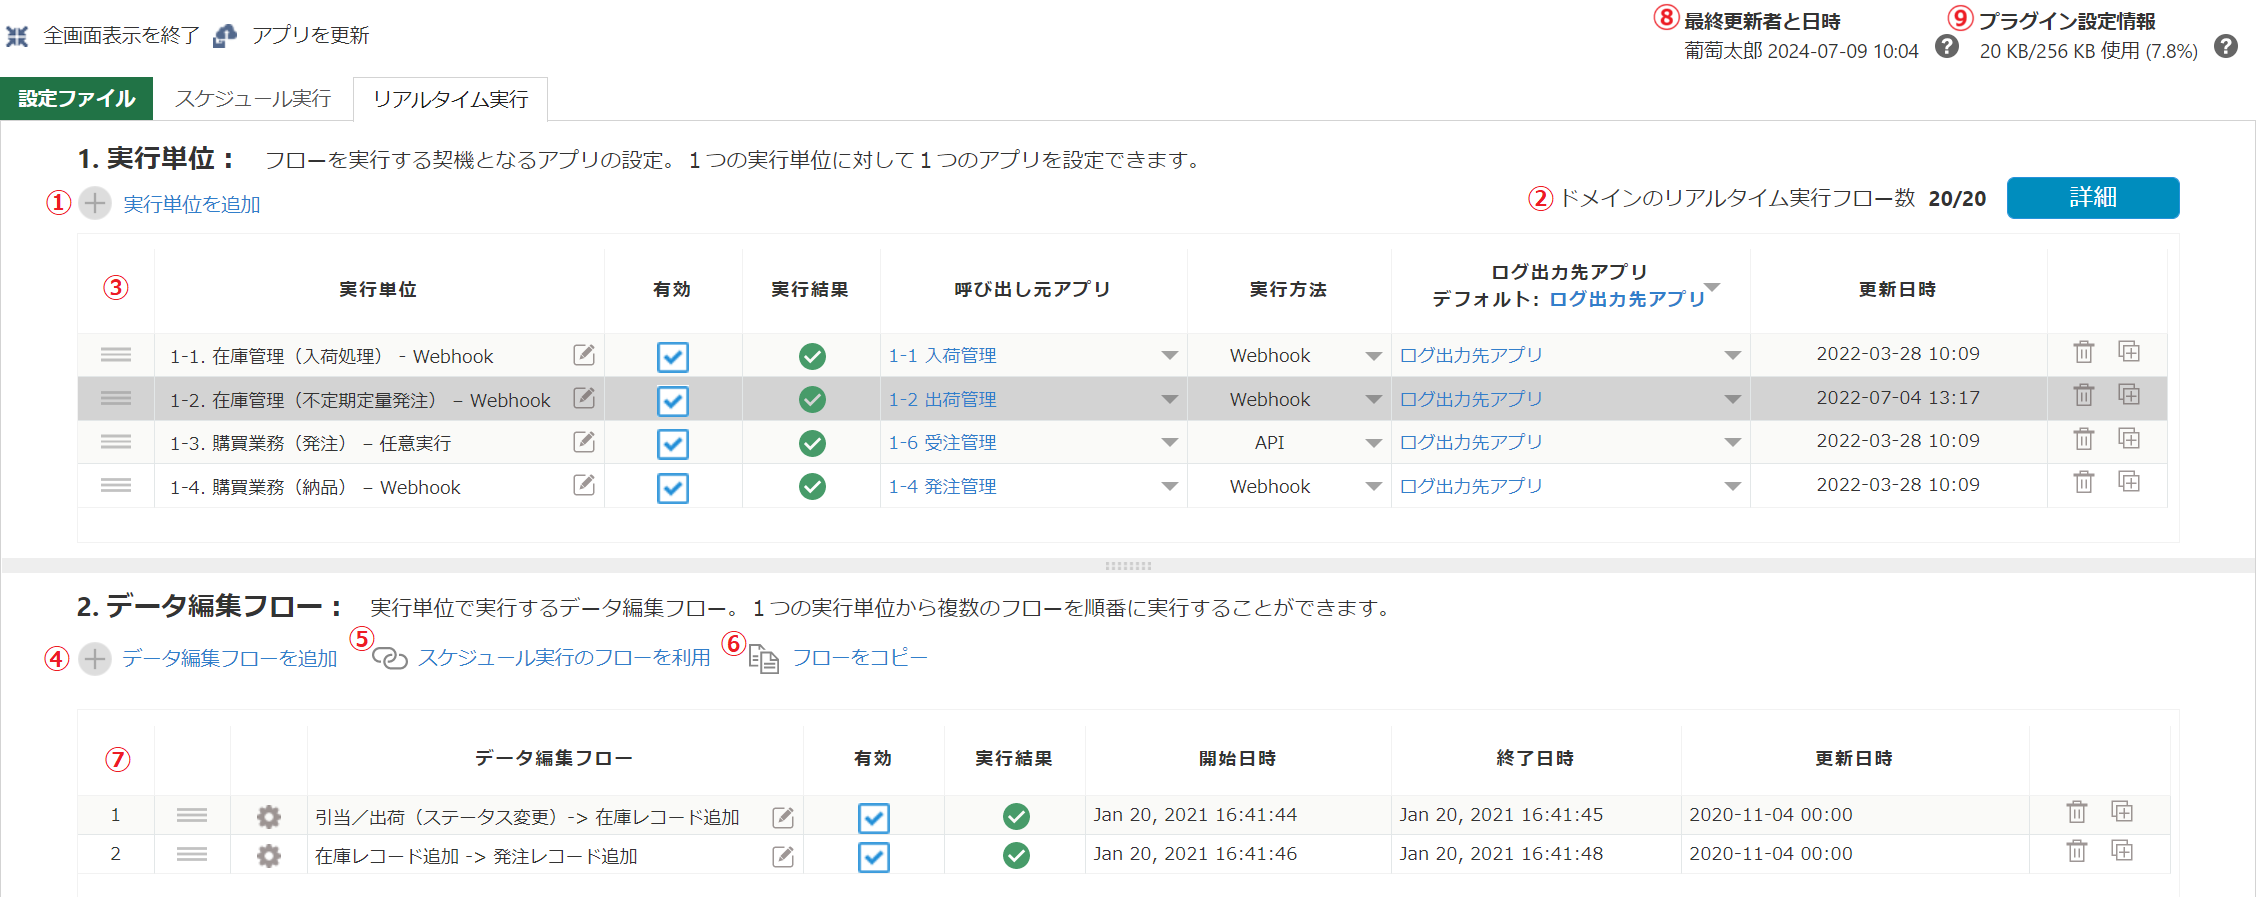Edit name of 1-3 購買業務（発注）row
The width and height of the screenshot is (2256, 898).
[584, 442]
